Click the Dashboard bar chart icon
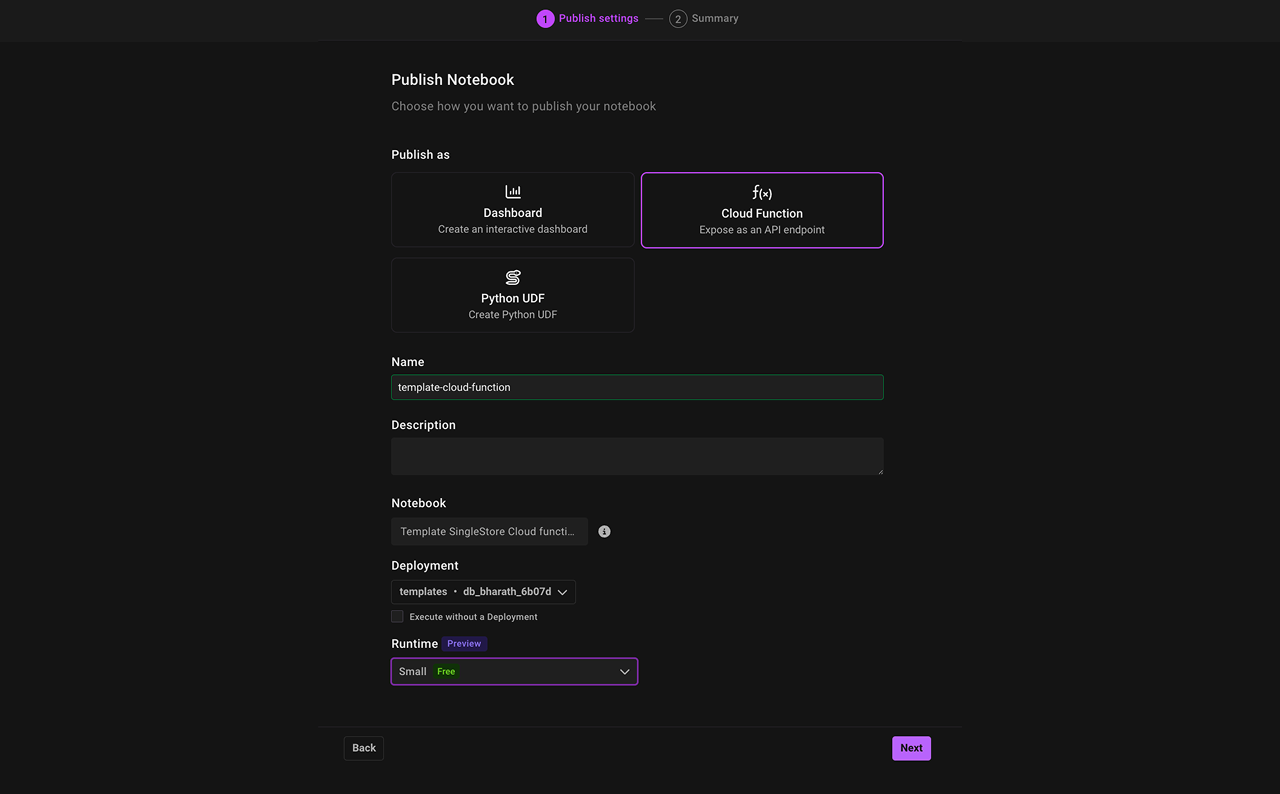Viewport: 1280px width, 794px height. tap(512, 190)
